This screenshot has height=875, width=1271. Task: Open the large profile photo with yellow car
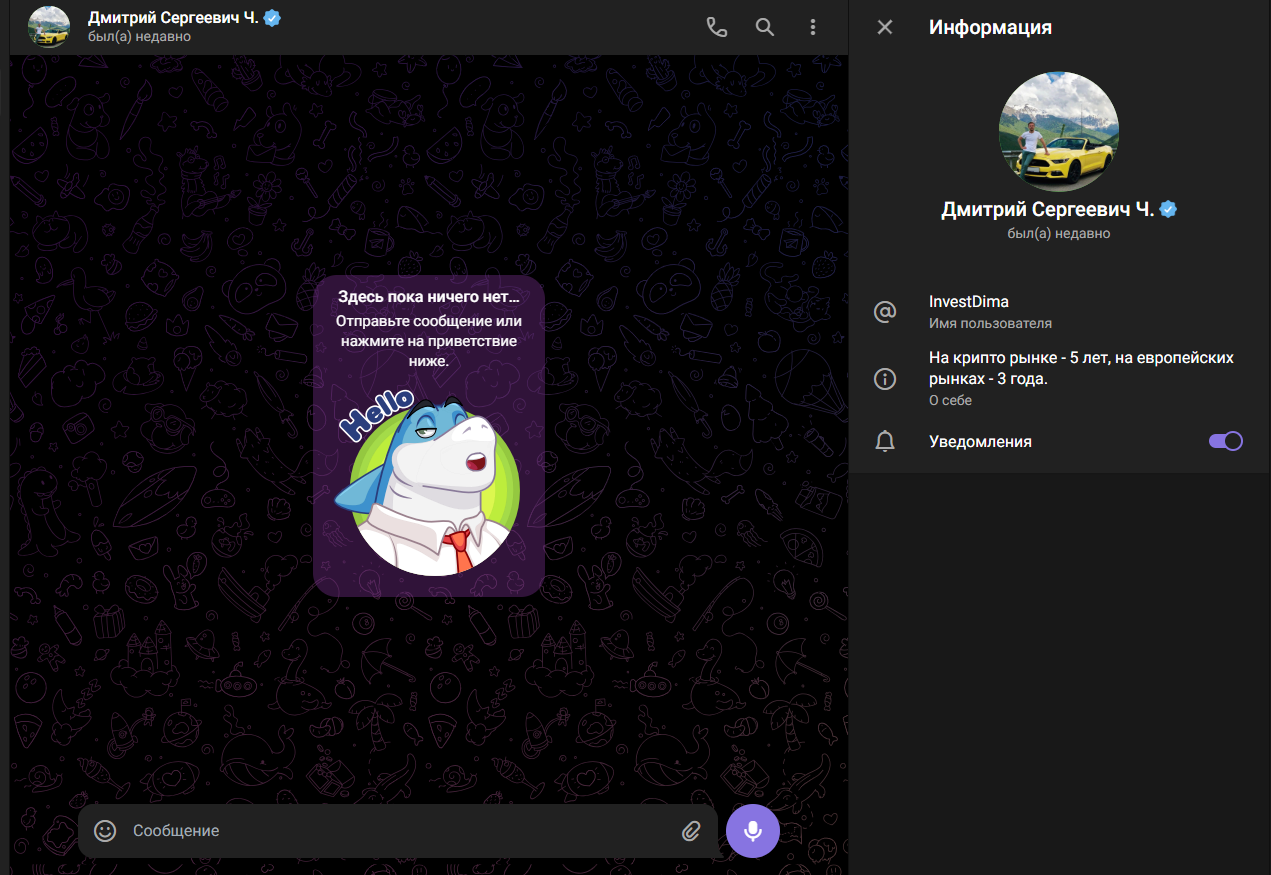pos(1059,132)
